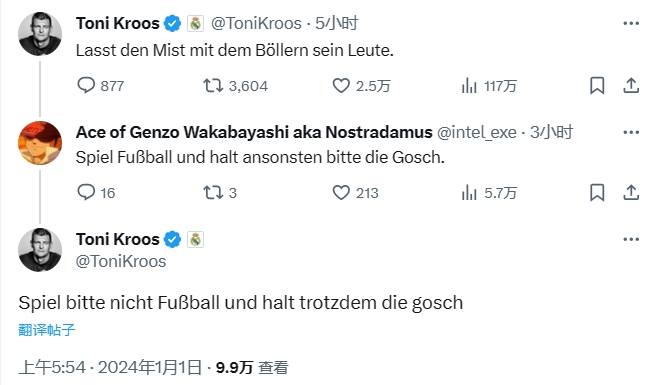
Task: Share Toni Kroos's first tweet
Action: click(x=631, y=85)
